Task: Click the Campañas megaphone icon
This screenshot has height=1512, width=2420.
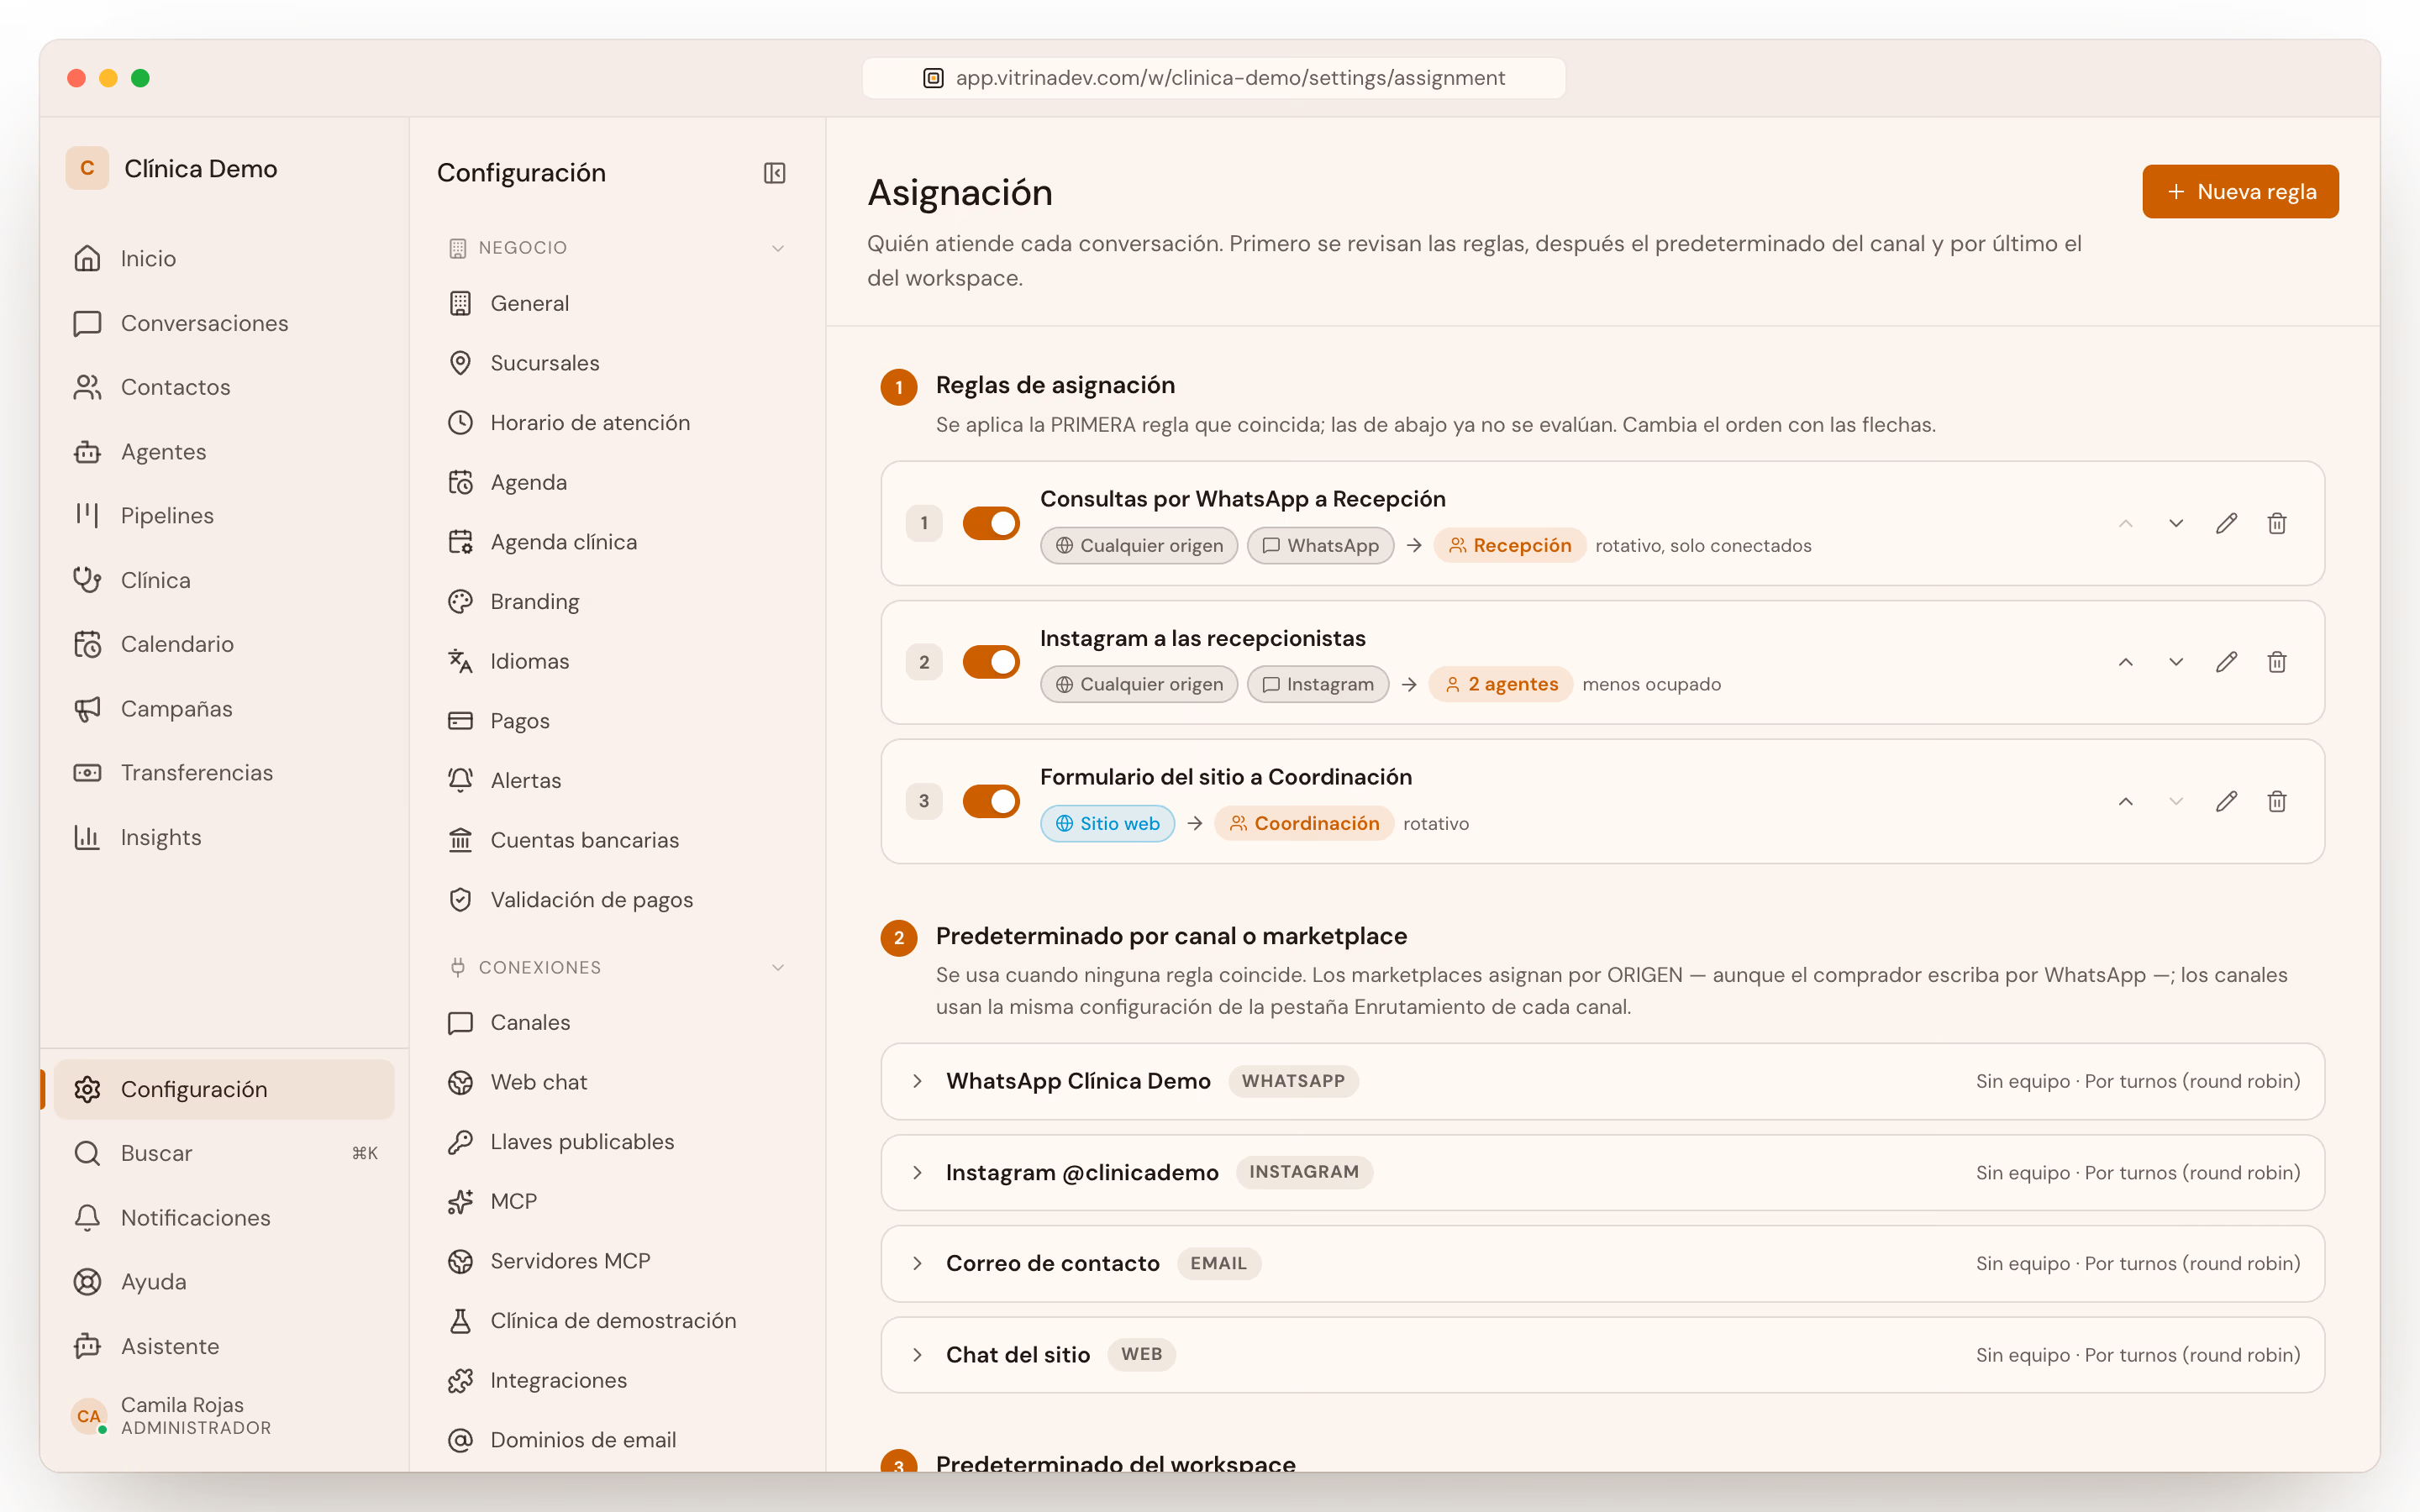Action: click(87, 709)
